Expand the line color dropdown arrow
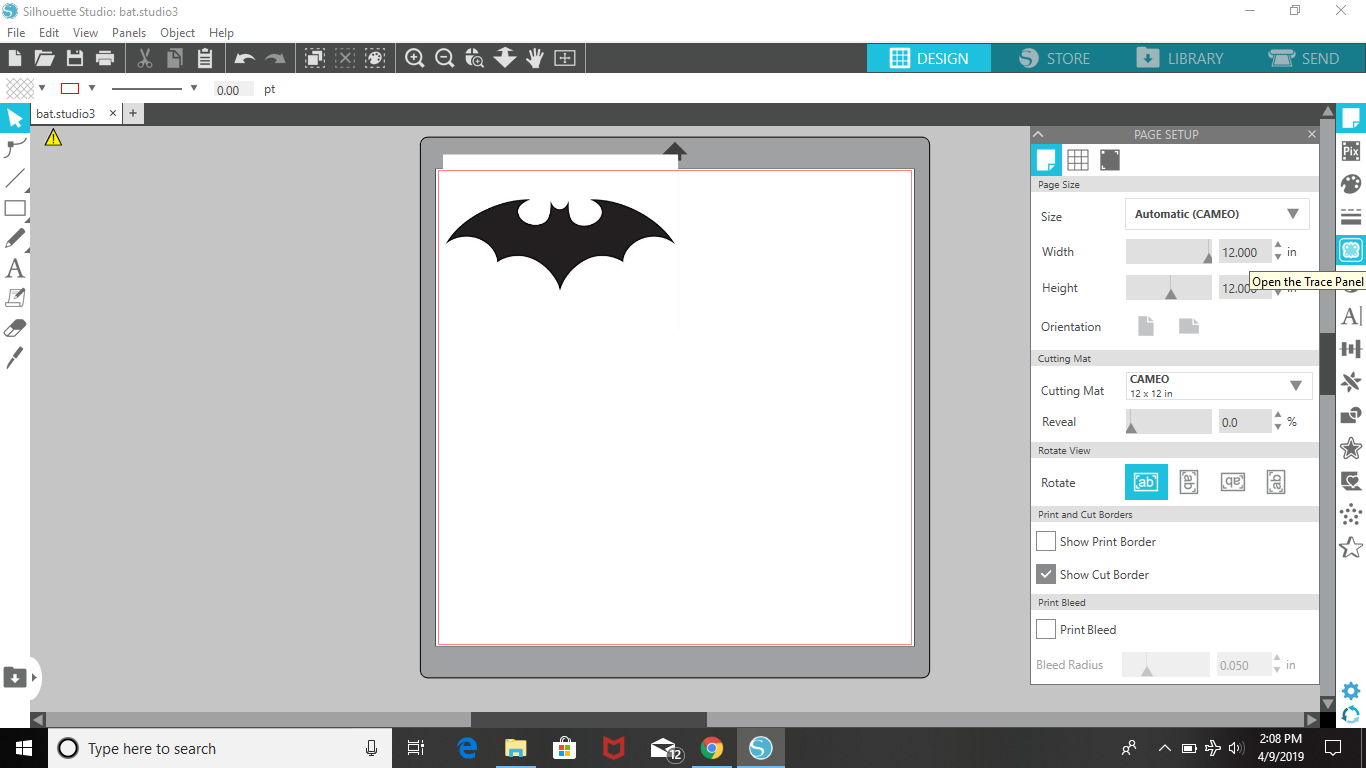This screenshot has width=1366, height=768. pos(92,88)
